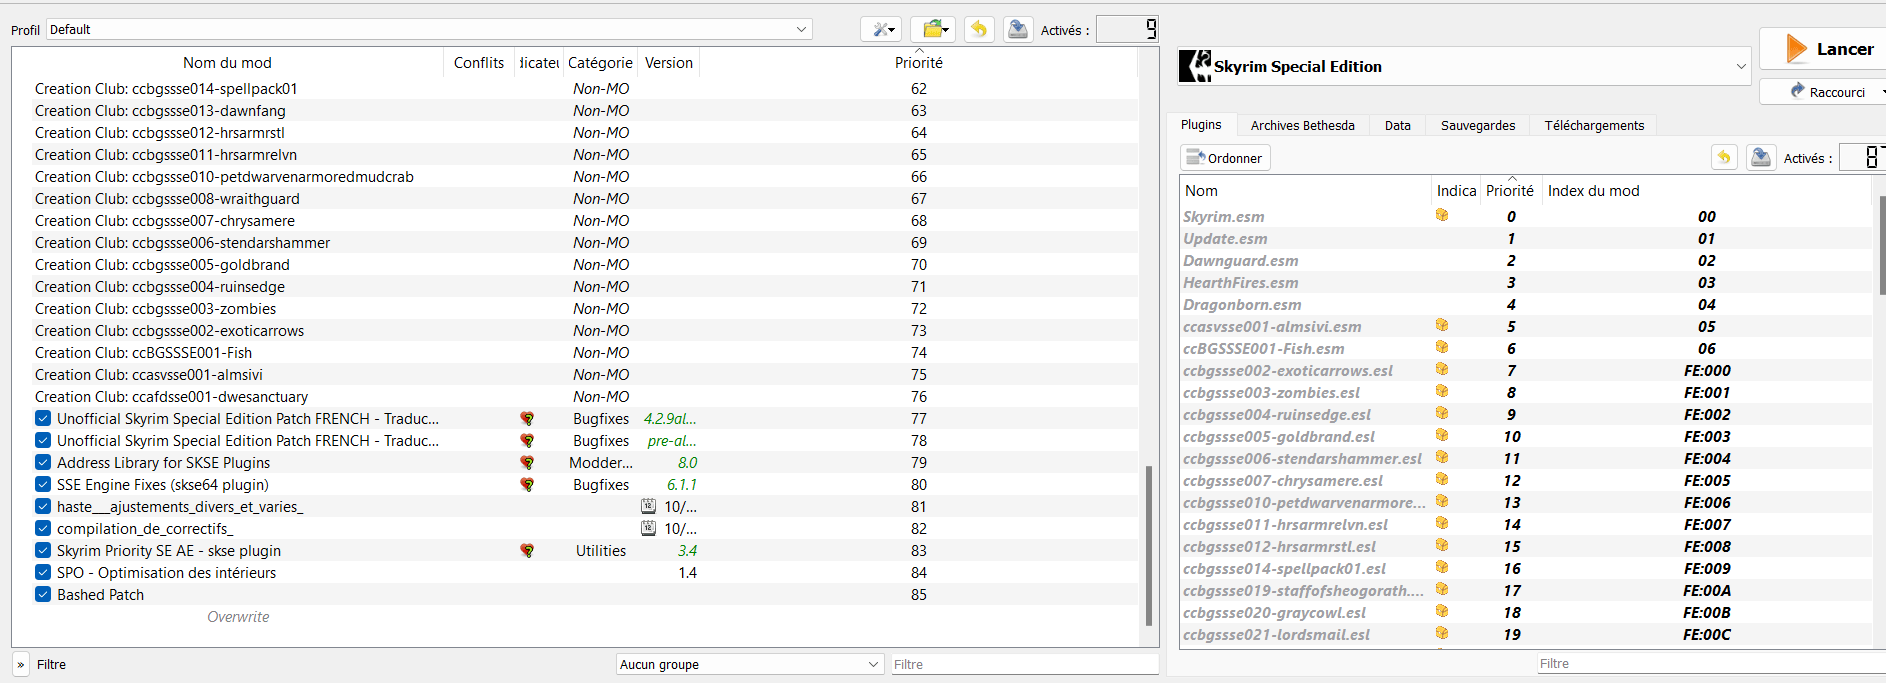Click the plugin list vertical scrollbar thumb
Screen dimensions: 1886x683
[x=1882, y=245]
